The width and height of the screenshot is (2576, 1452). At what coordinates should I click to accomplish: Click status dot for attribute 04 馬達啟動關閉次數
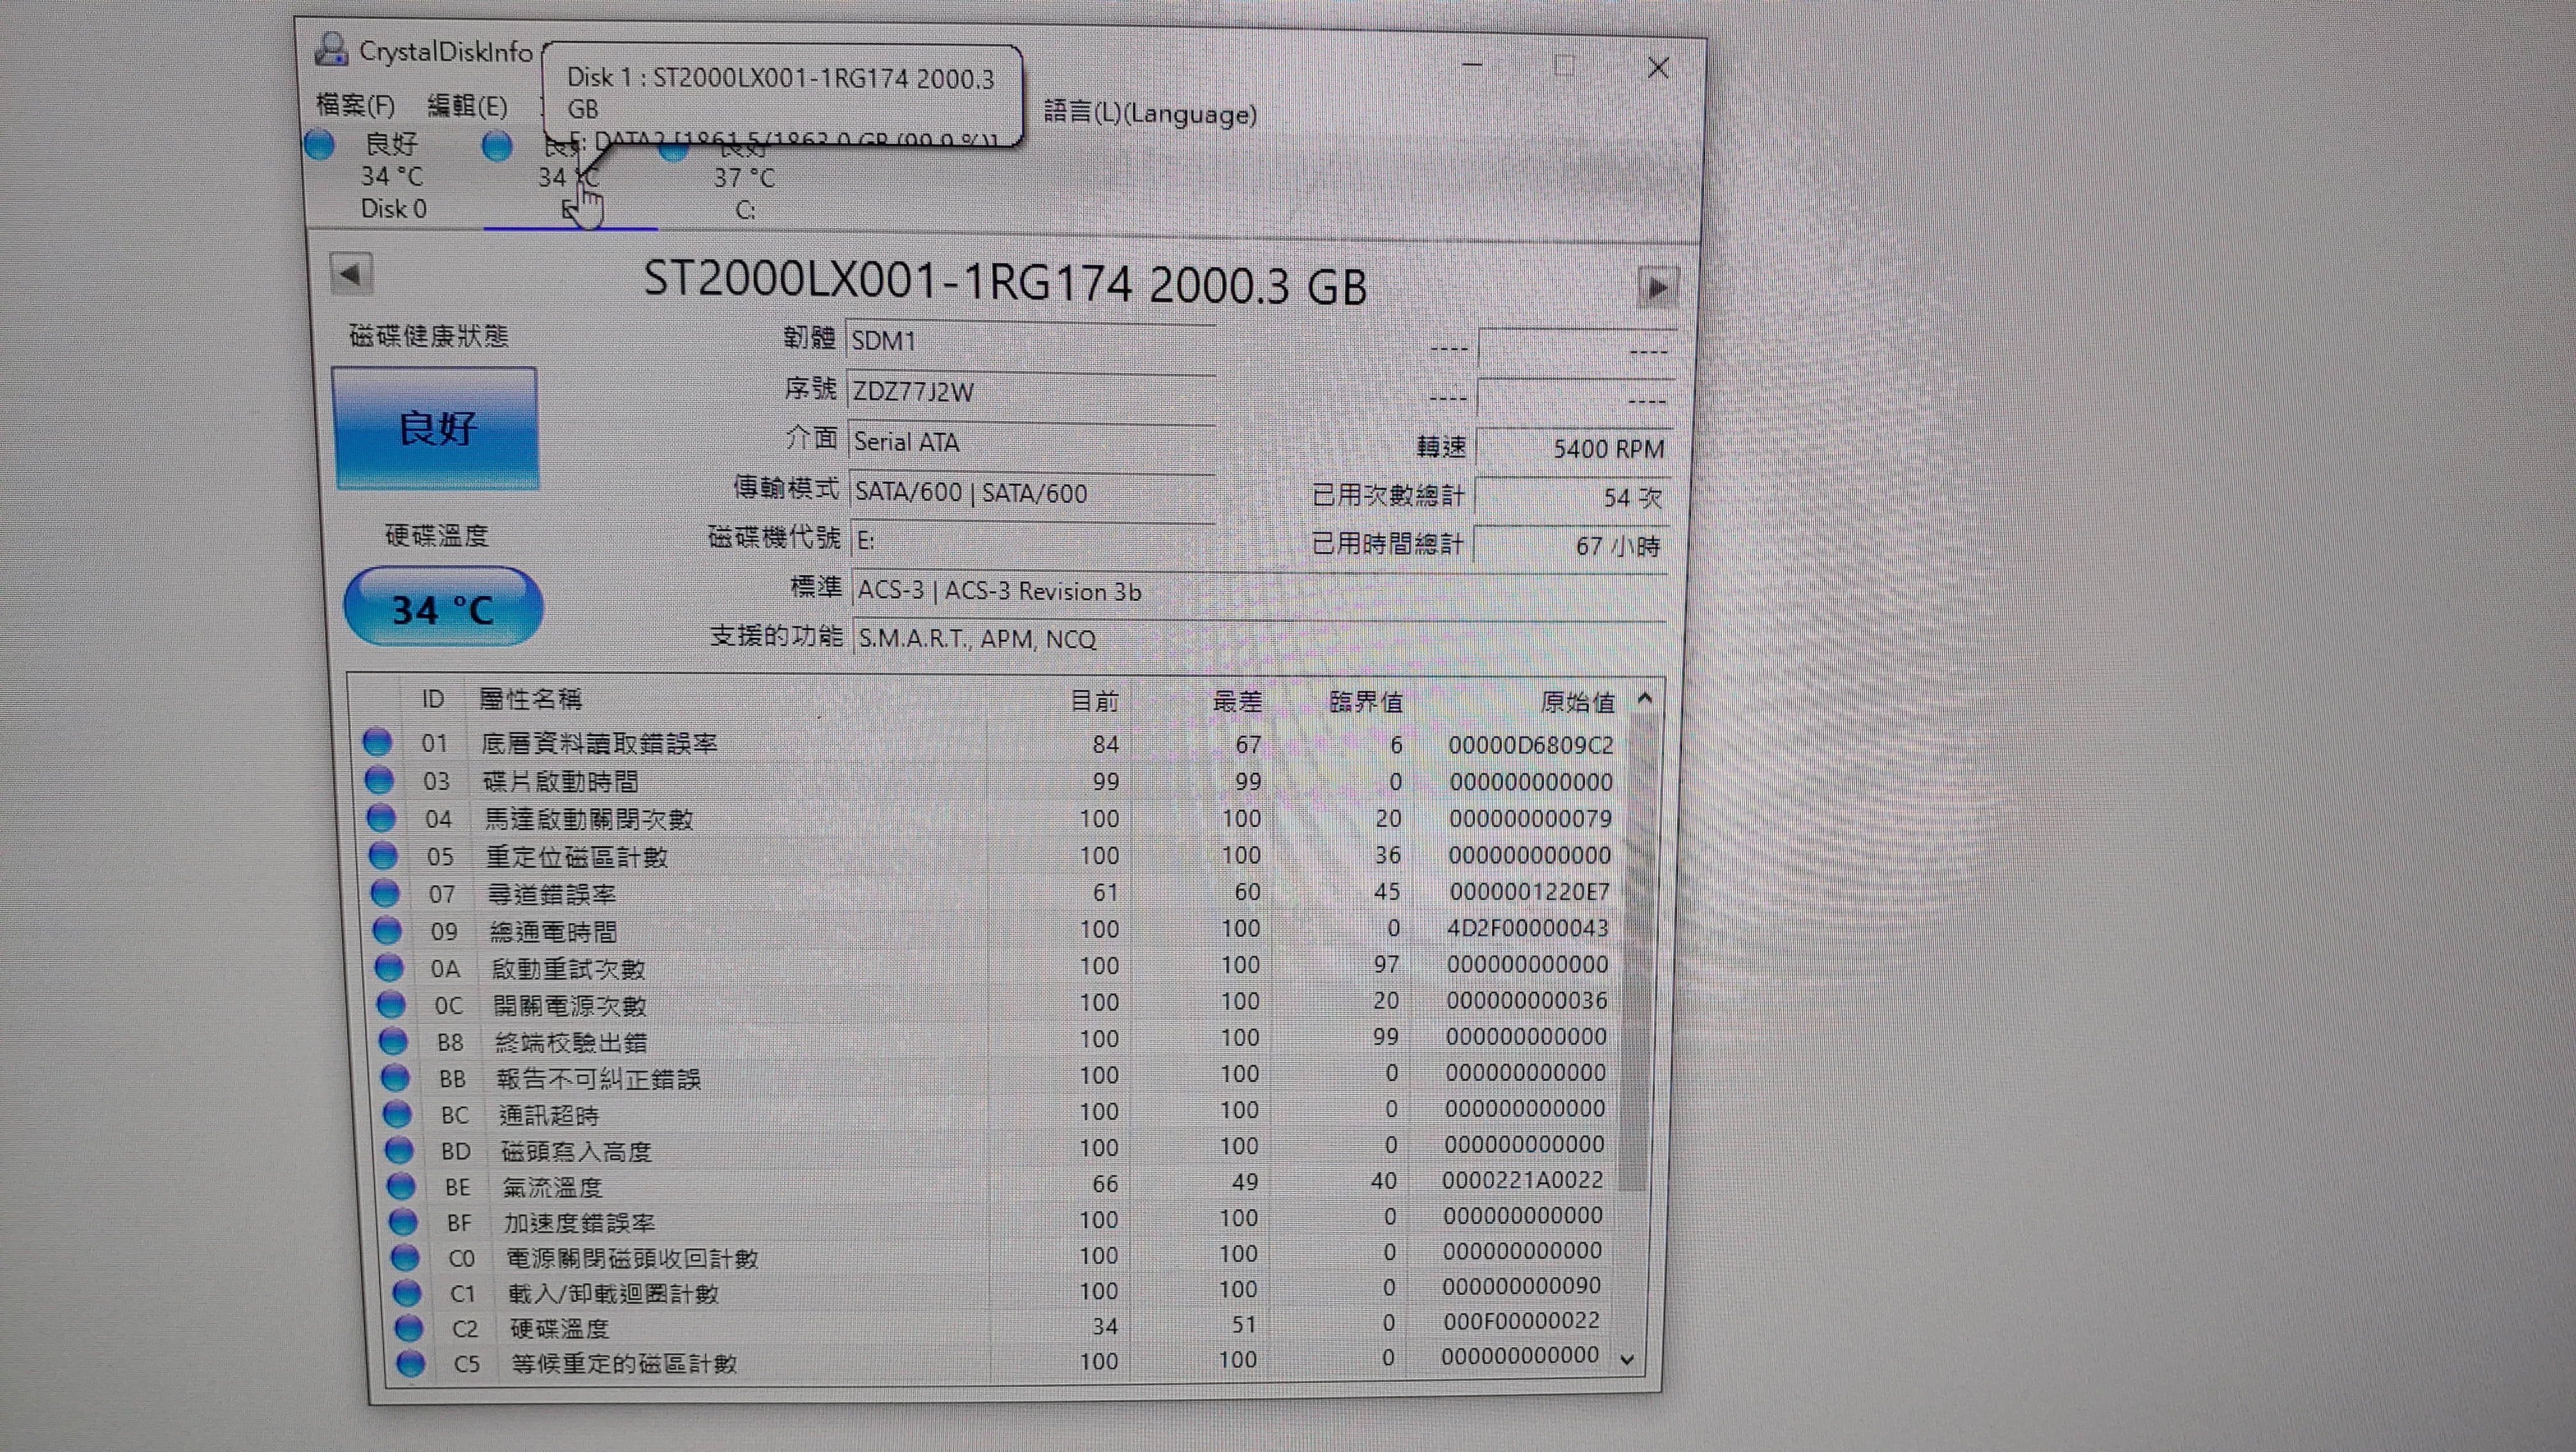(x=381, y=818)
